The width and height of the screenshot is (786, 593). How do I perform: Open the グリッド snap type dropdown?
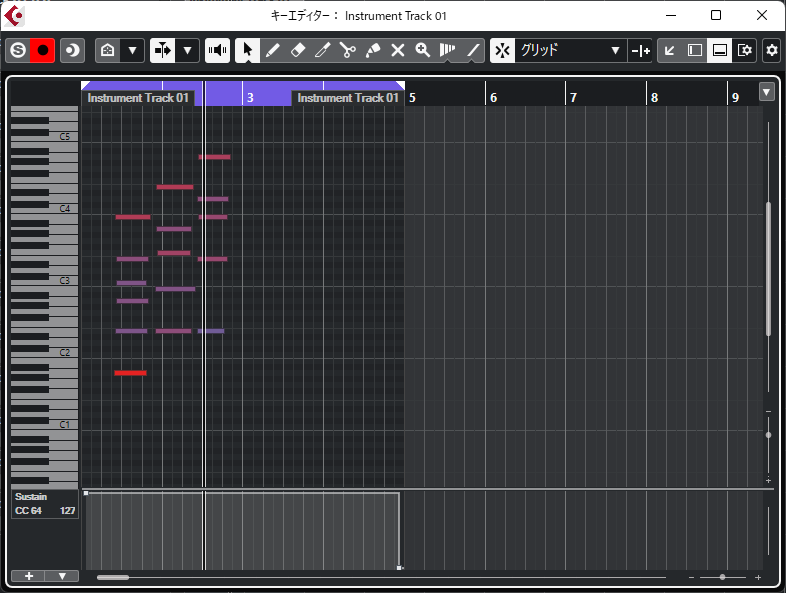(x=570, y=50)
